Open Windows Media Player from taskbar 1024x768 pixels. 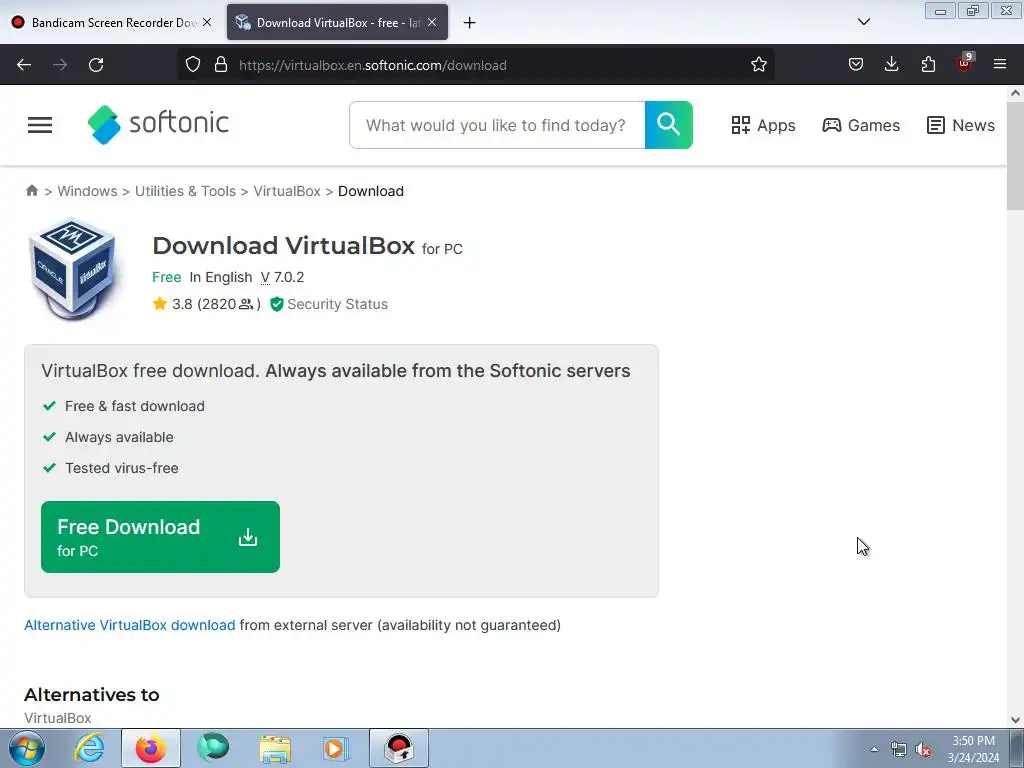coord(336,748)
